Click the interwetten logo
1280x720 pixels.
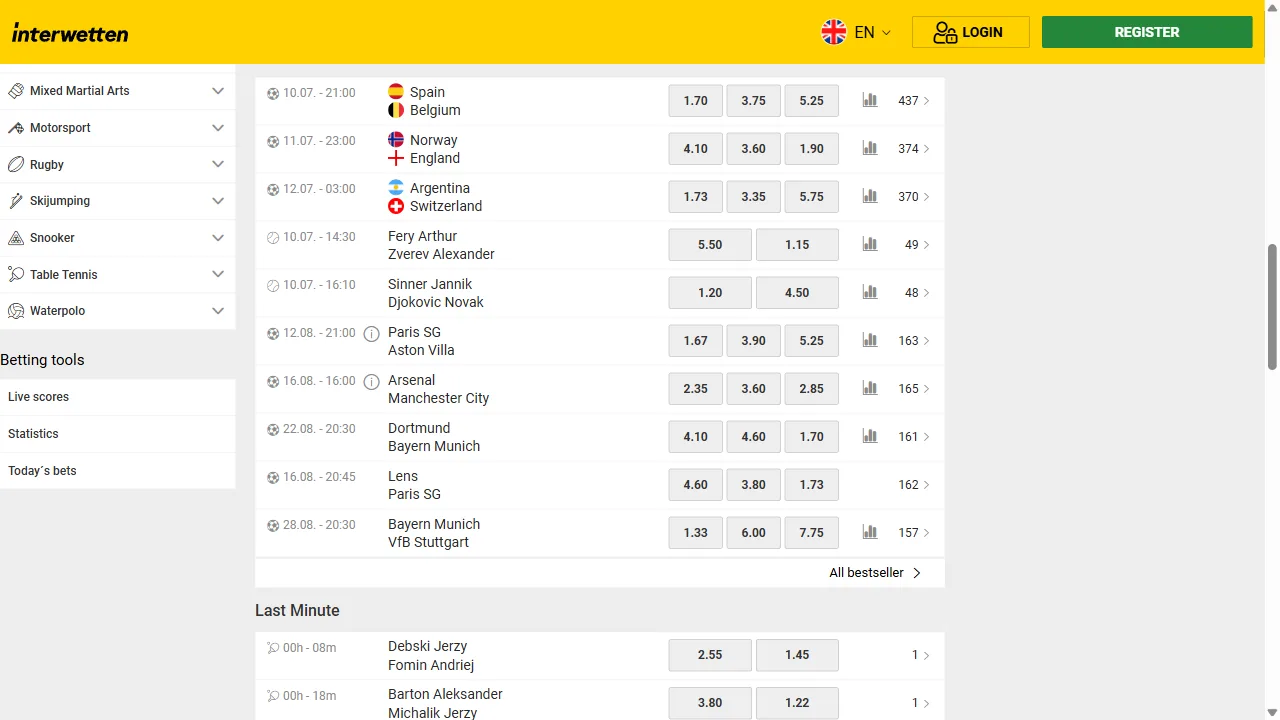70,33
